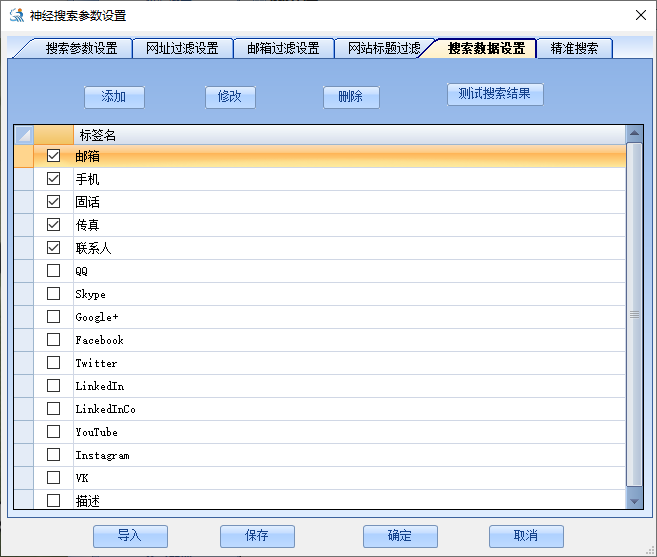The height and width of the screenshot is (557, 657).
Task: Enable the Google+ checkbox
Action: coord(53,317)
